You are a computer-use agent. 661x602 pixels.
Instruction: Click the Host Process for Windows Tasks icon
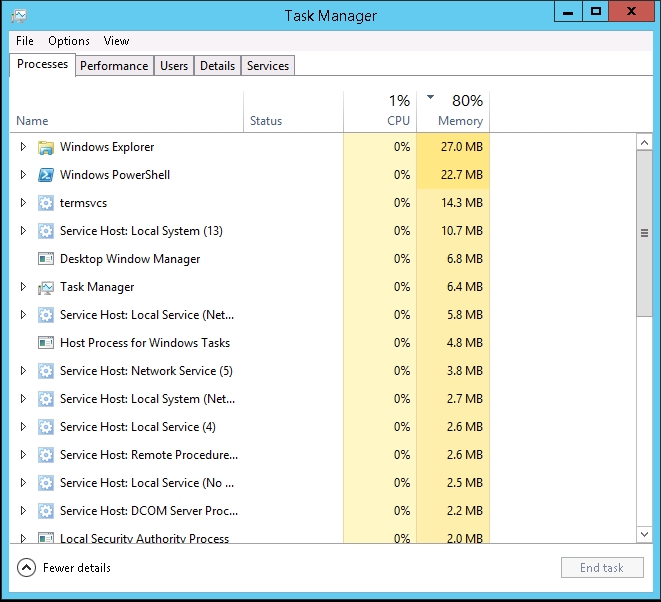point(46,343)
